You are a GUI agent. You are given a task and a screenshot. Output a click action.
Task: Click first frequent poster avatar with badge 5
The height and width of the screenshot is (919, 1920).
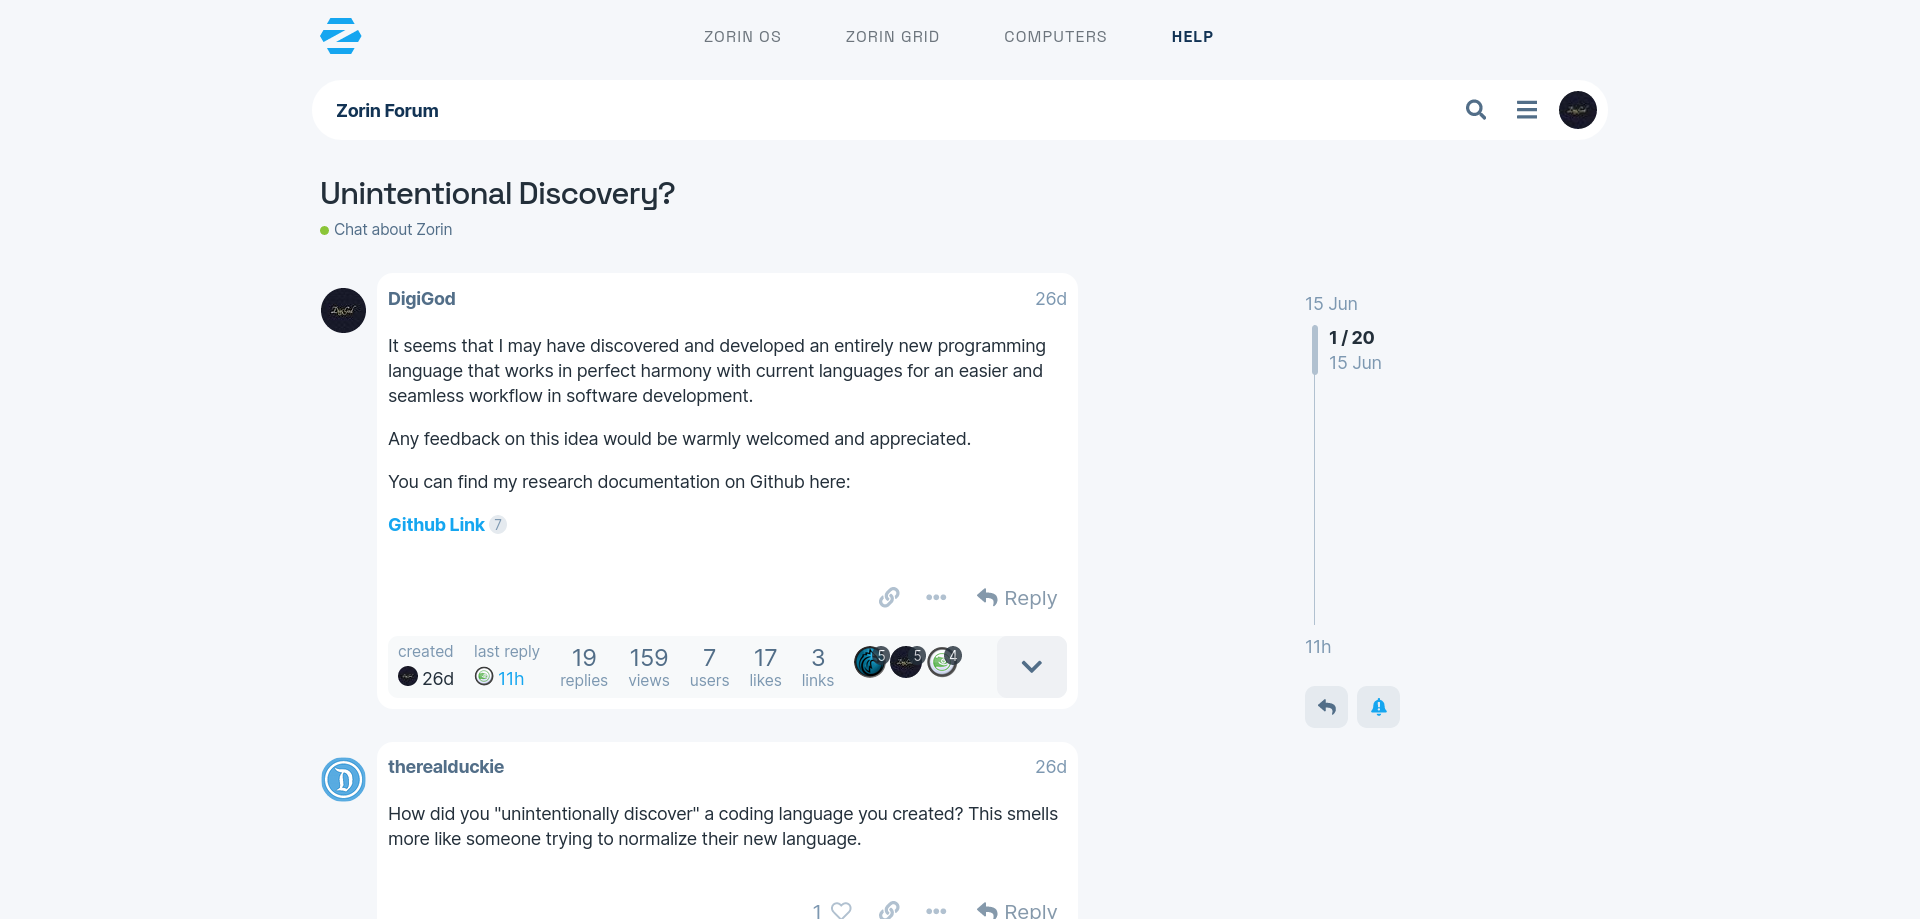pyautogui.click(x=870, y=661)
